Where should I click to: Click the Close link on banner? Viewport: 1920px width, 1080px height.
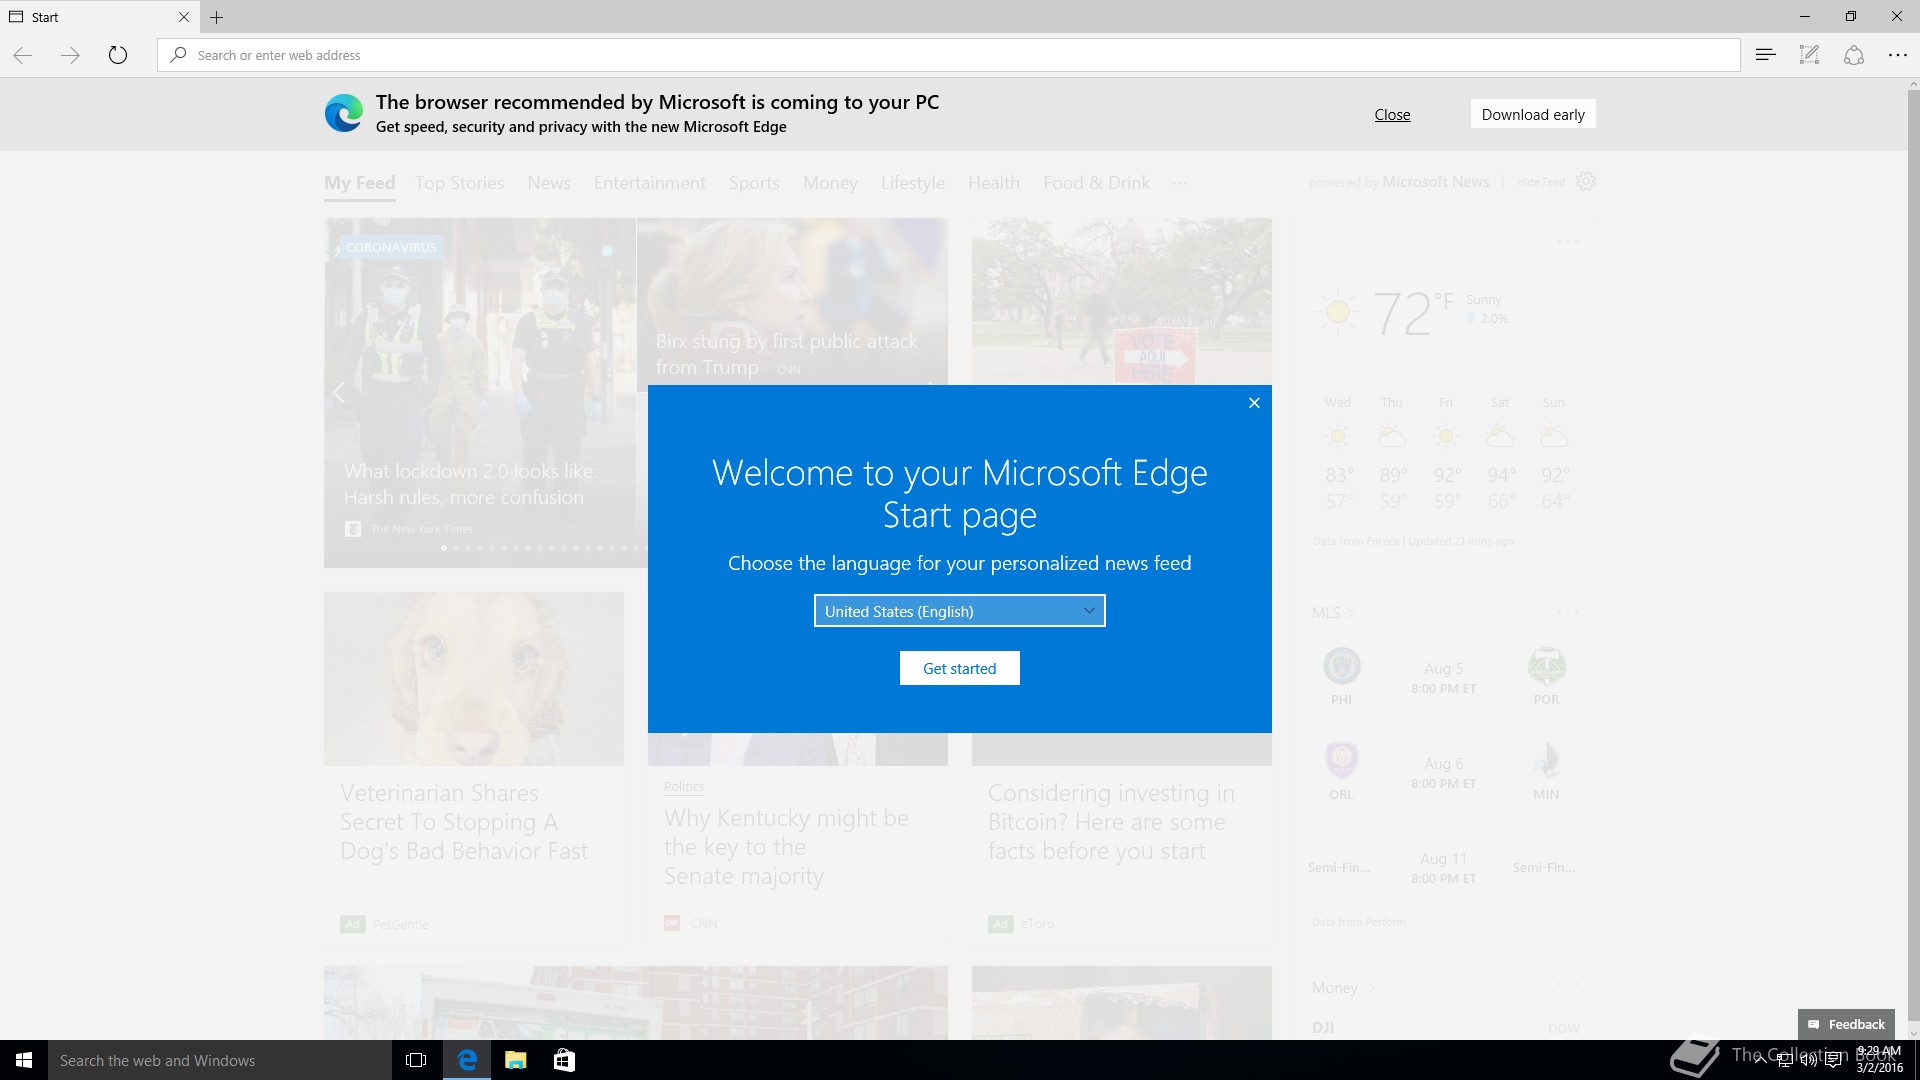tap(1392, 114)
